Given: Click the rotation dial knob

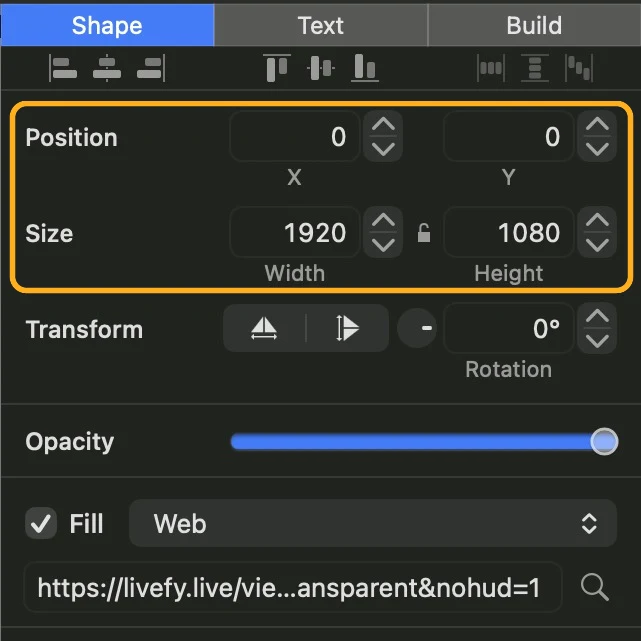Looking at the screenshot, I should click(417, 328).
